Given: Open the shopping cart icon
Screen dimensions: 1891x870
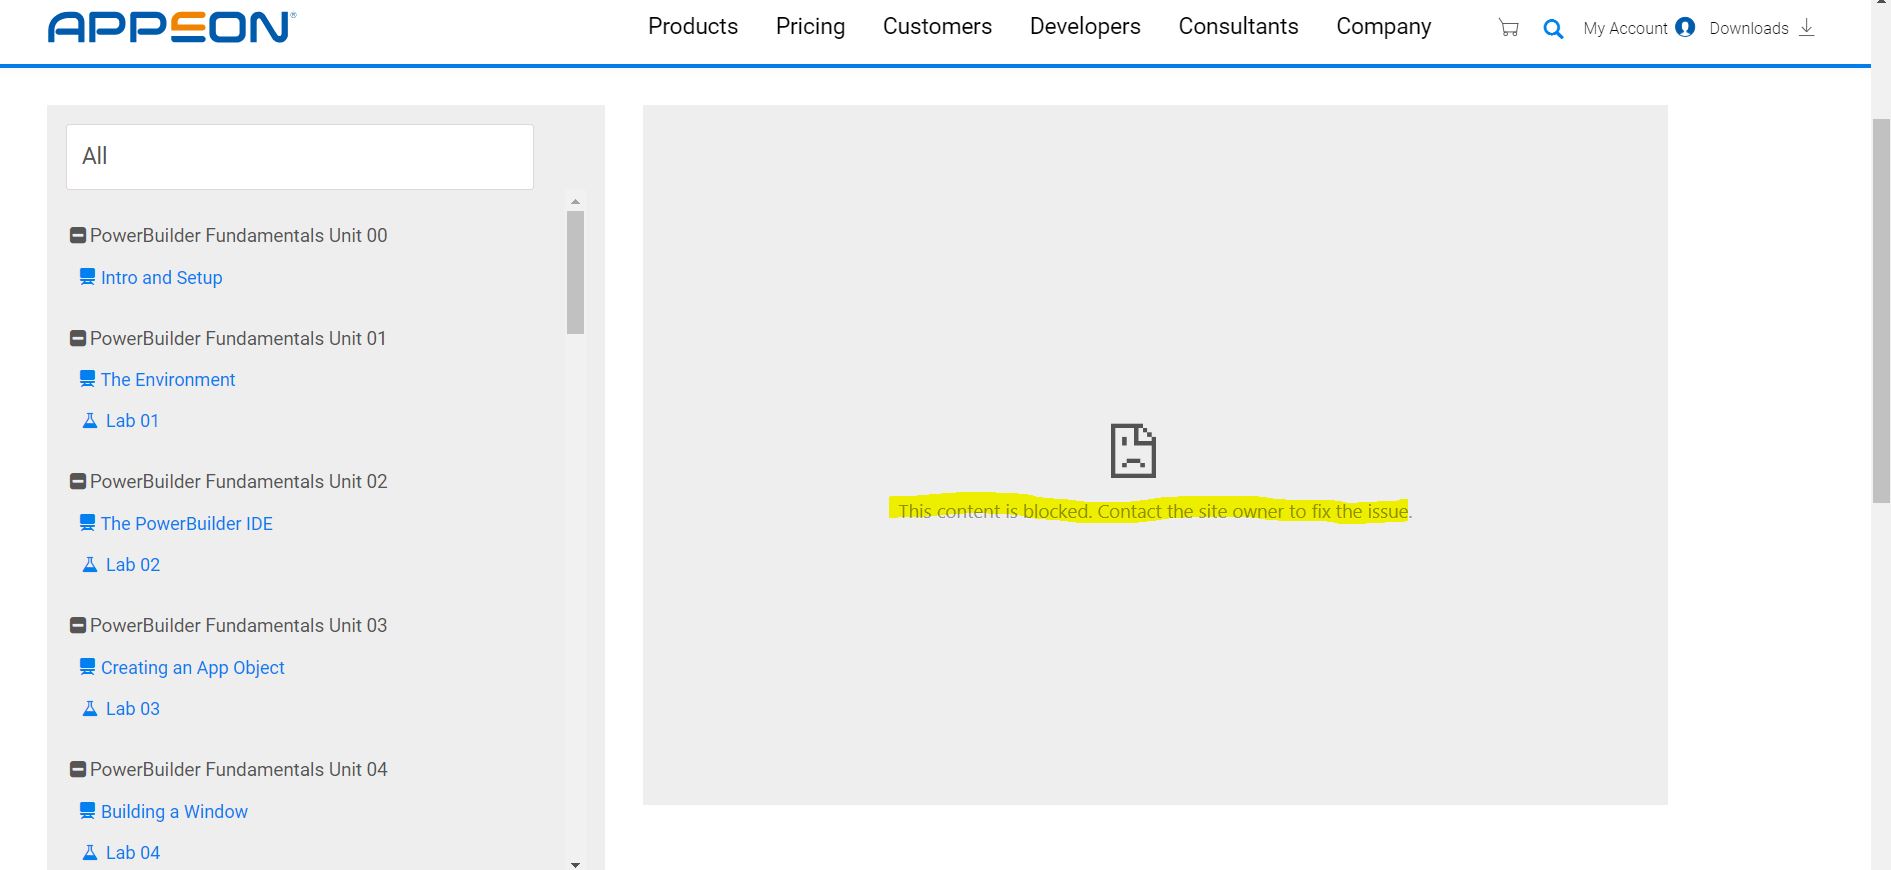Looking at the screenshot, I should tap(1508, 28).
